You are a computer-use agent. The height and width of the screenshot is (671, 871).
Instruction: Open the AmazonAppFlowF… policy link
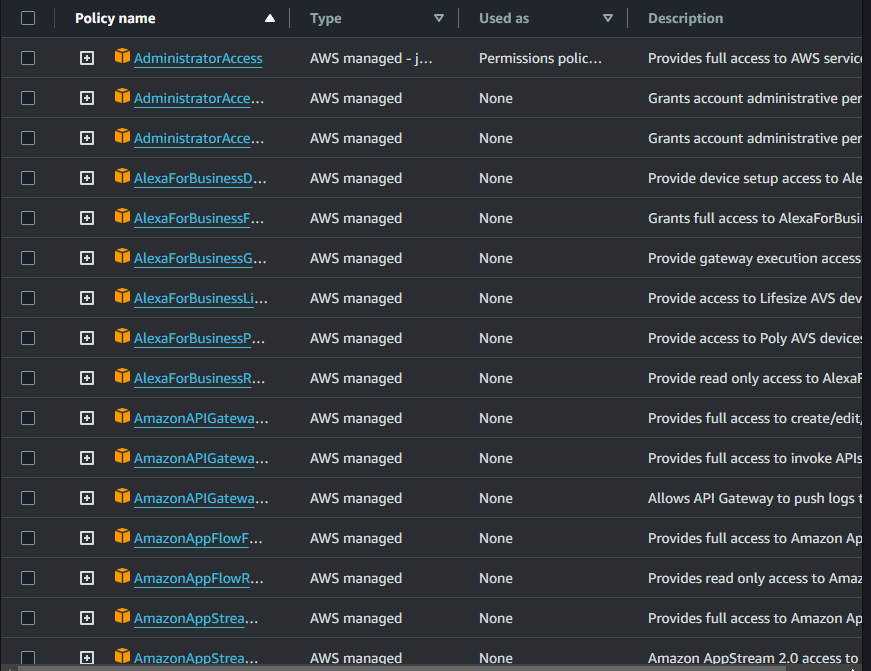click(198, 538)
